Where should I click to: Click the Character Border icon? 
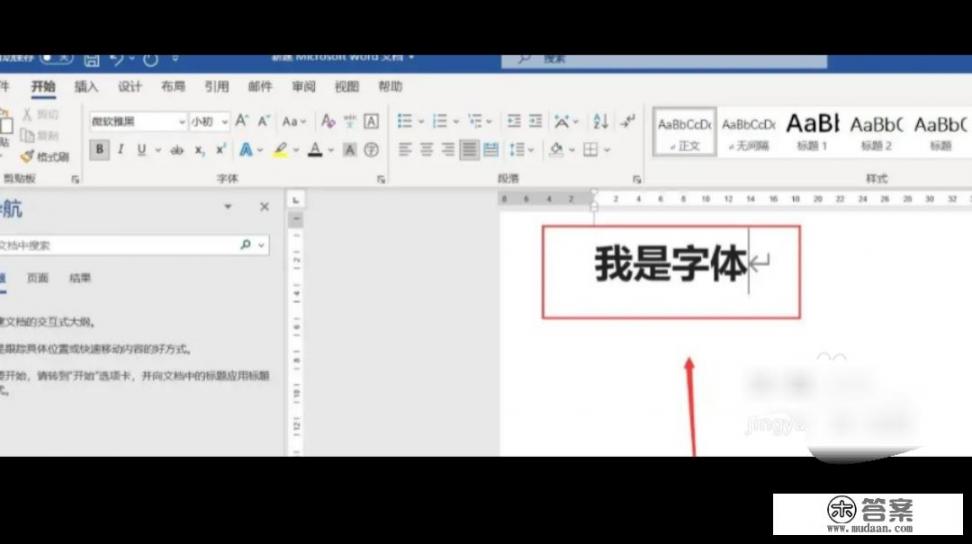(x=371, y=121)
